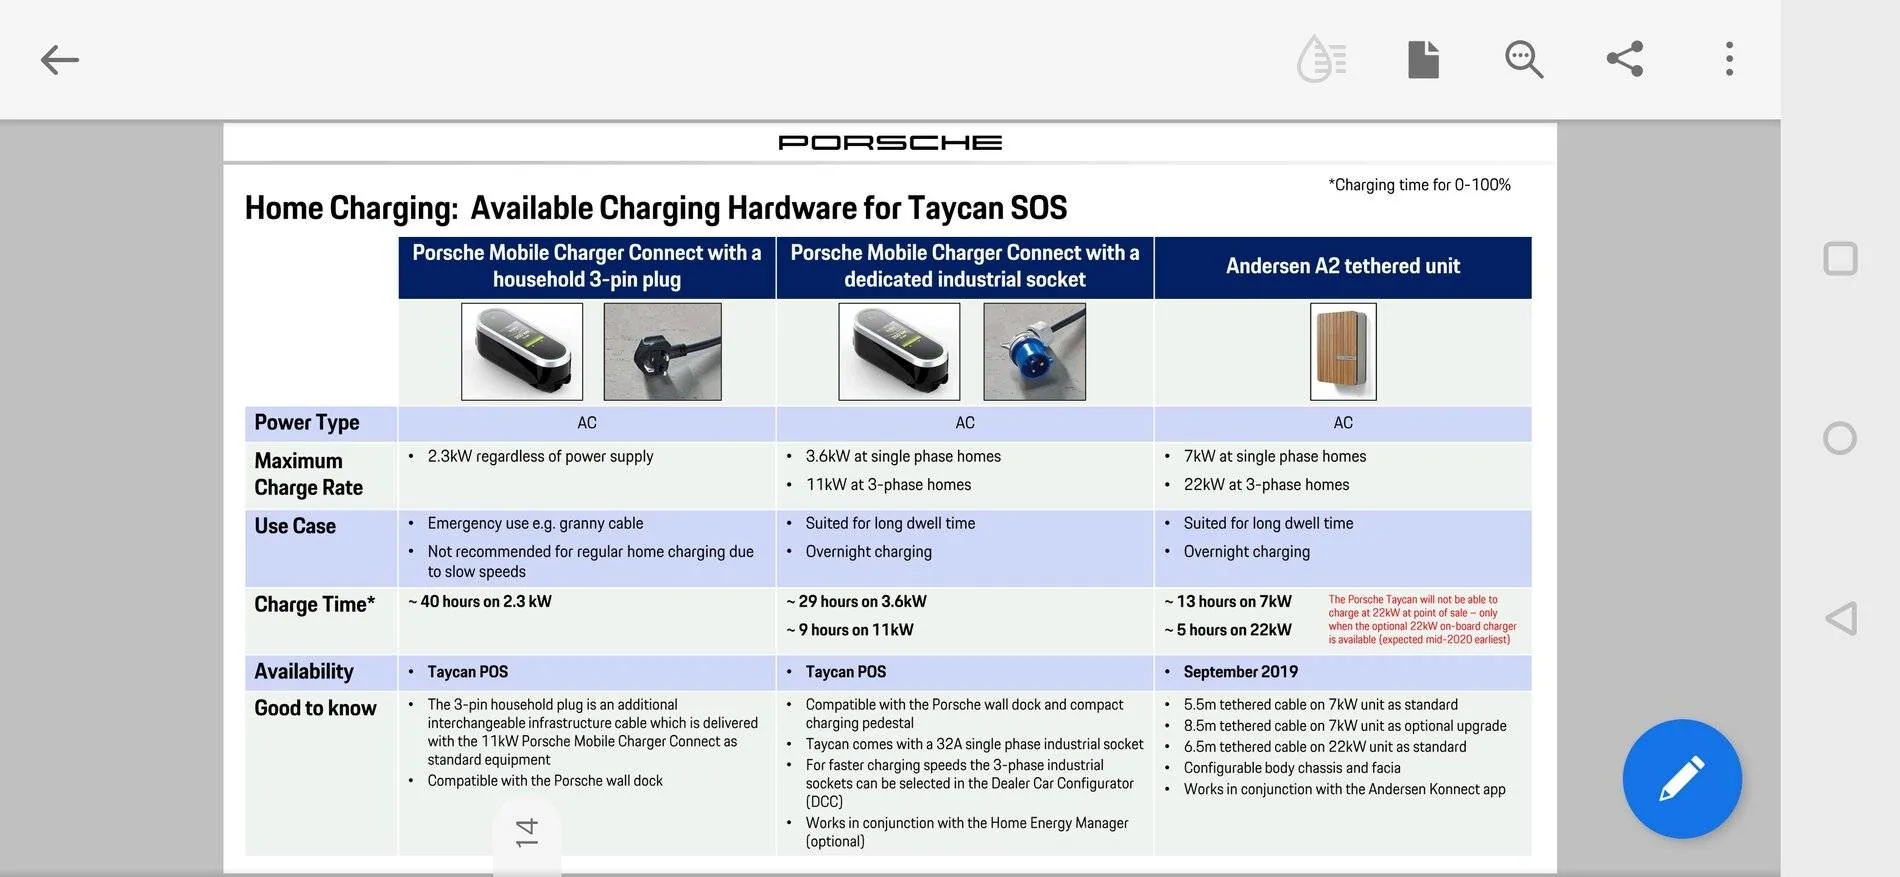Tap household 3-pin plug photo

[x=663, y=351]
